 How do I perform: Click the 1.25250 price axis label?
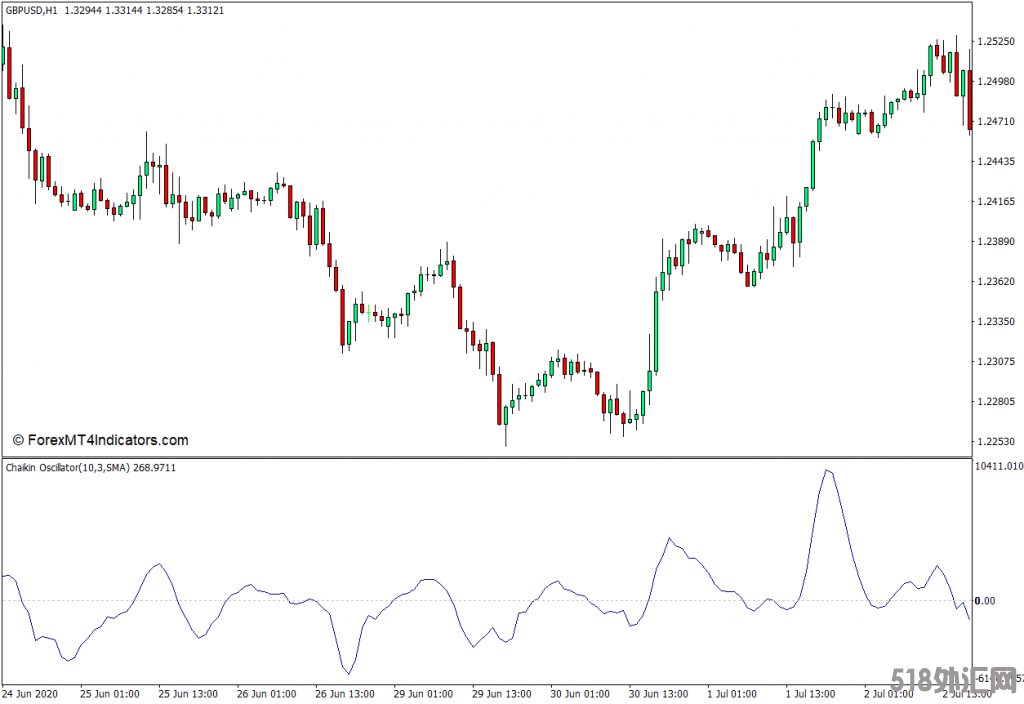996,41
